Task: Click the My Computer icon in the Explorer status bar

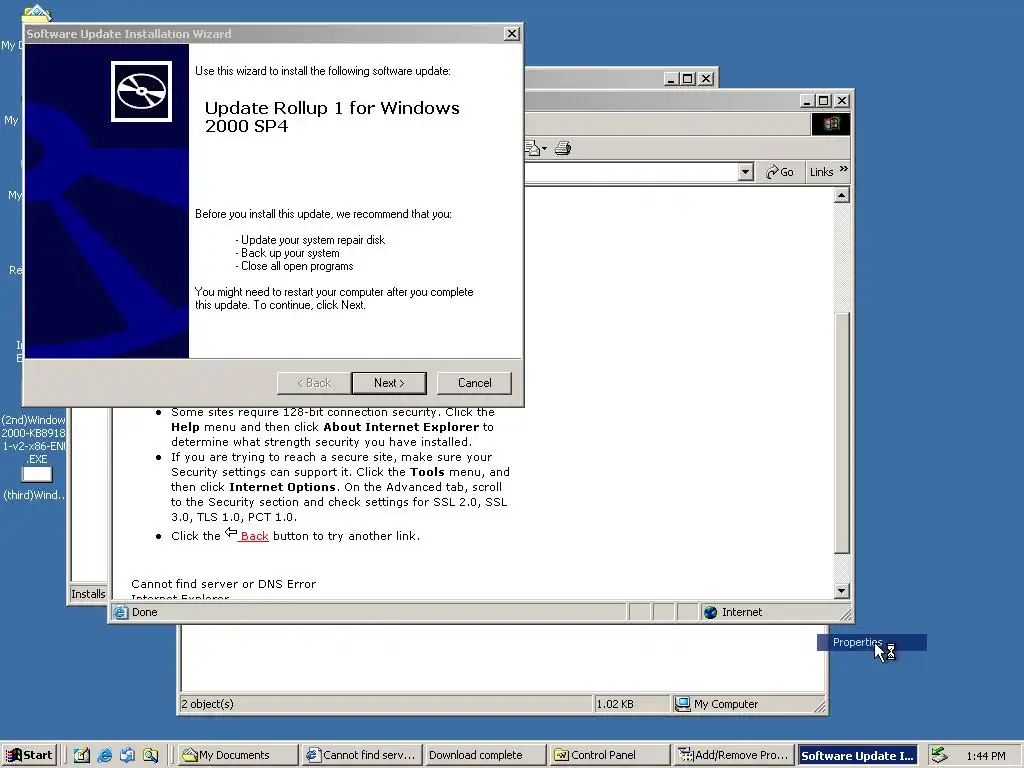Action: (682, 704)
